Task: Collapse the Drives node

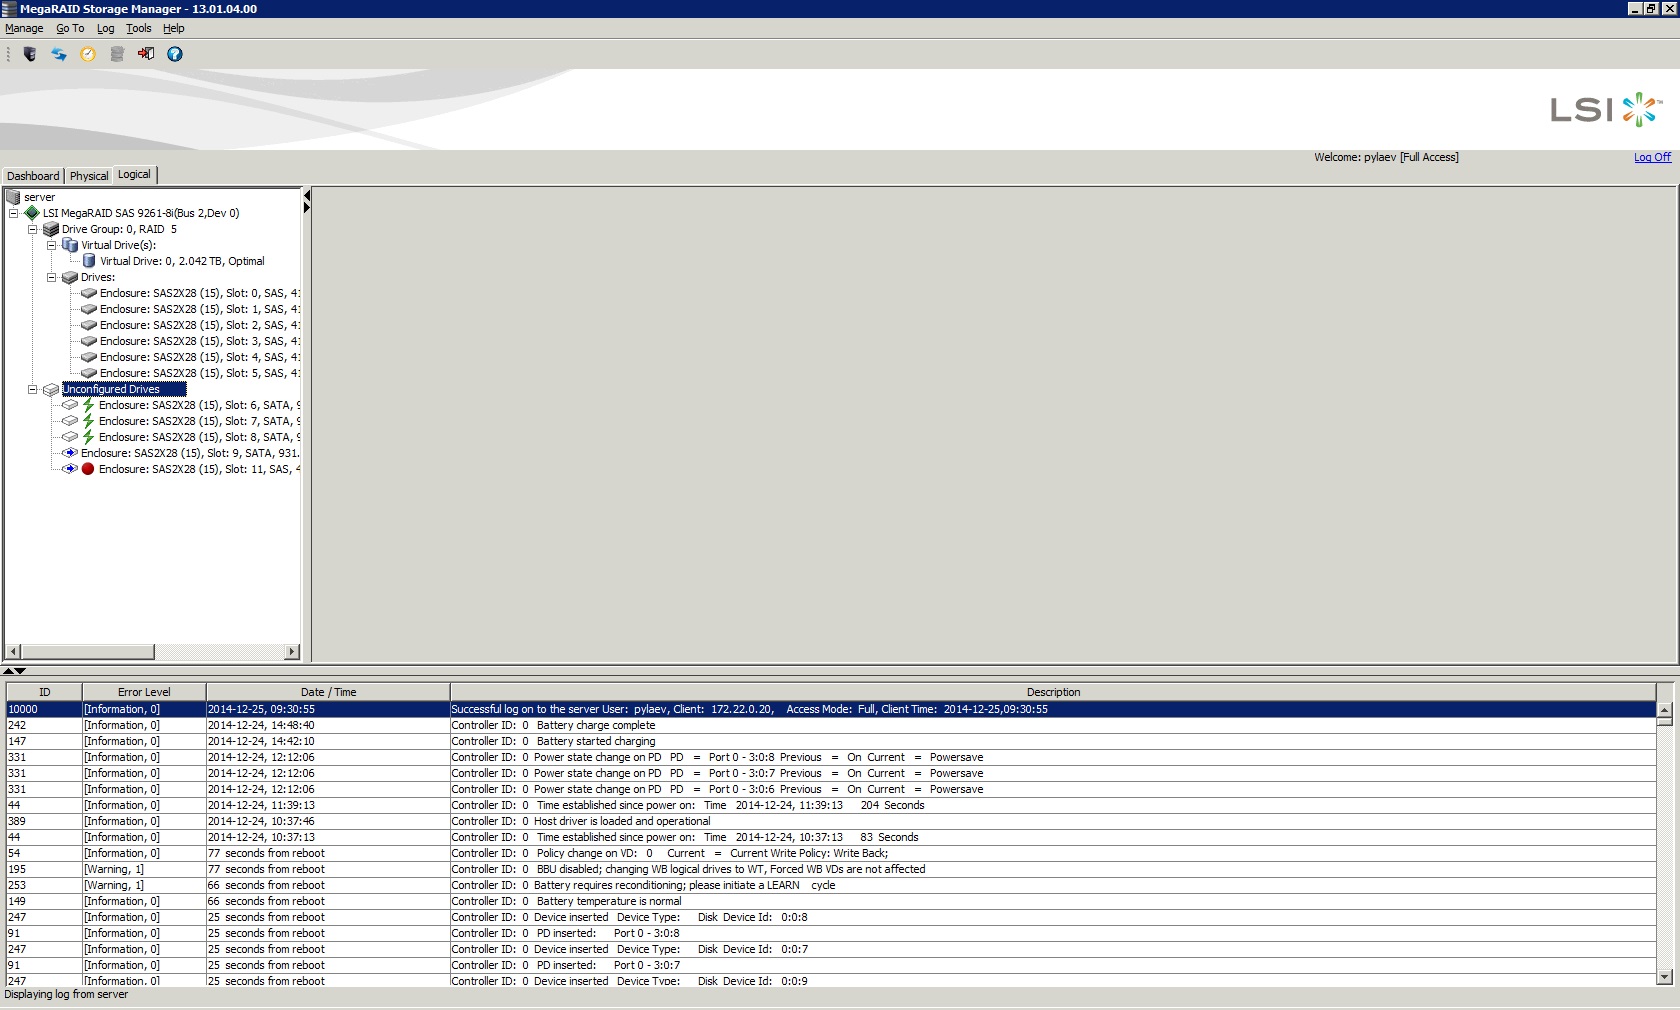Action: point(51,277)
